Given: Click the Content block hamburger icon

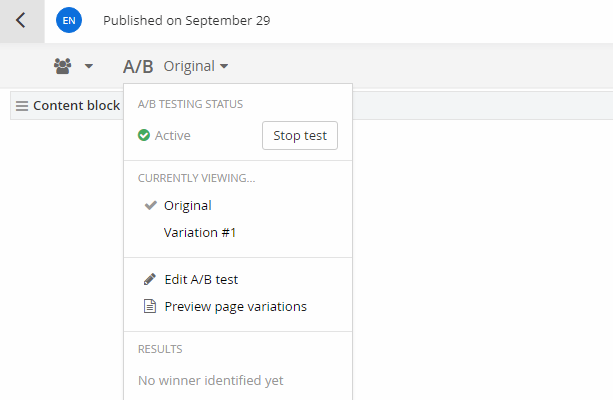Looking at the screenshot, I should pos(22,106).
